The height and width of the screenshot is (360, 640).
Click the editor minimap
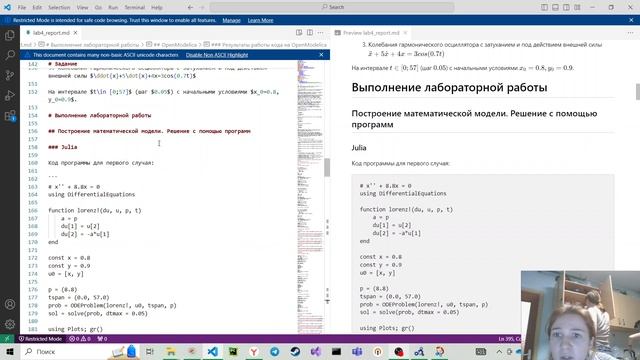[310, 196]
